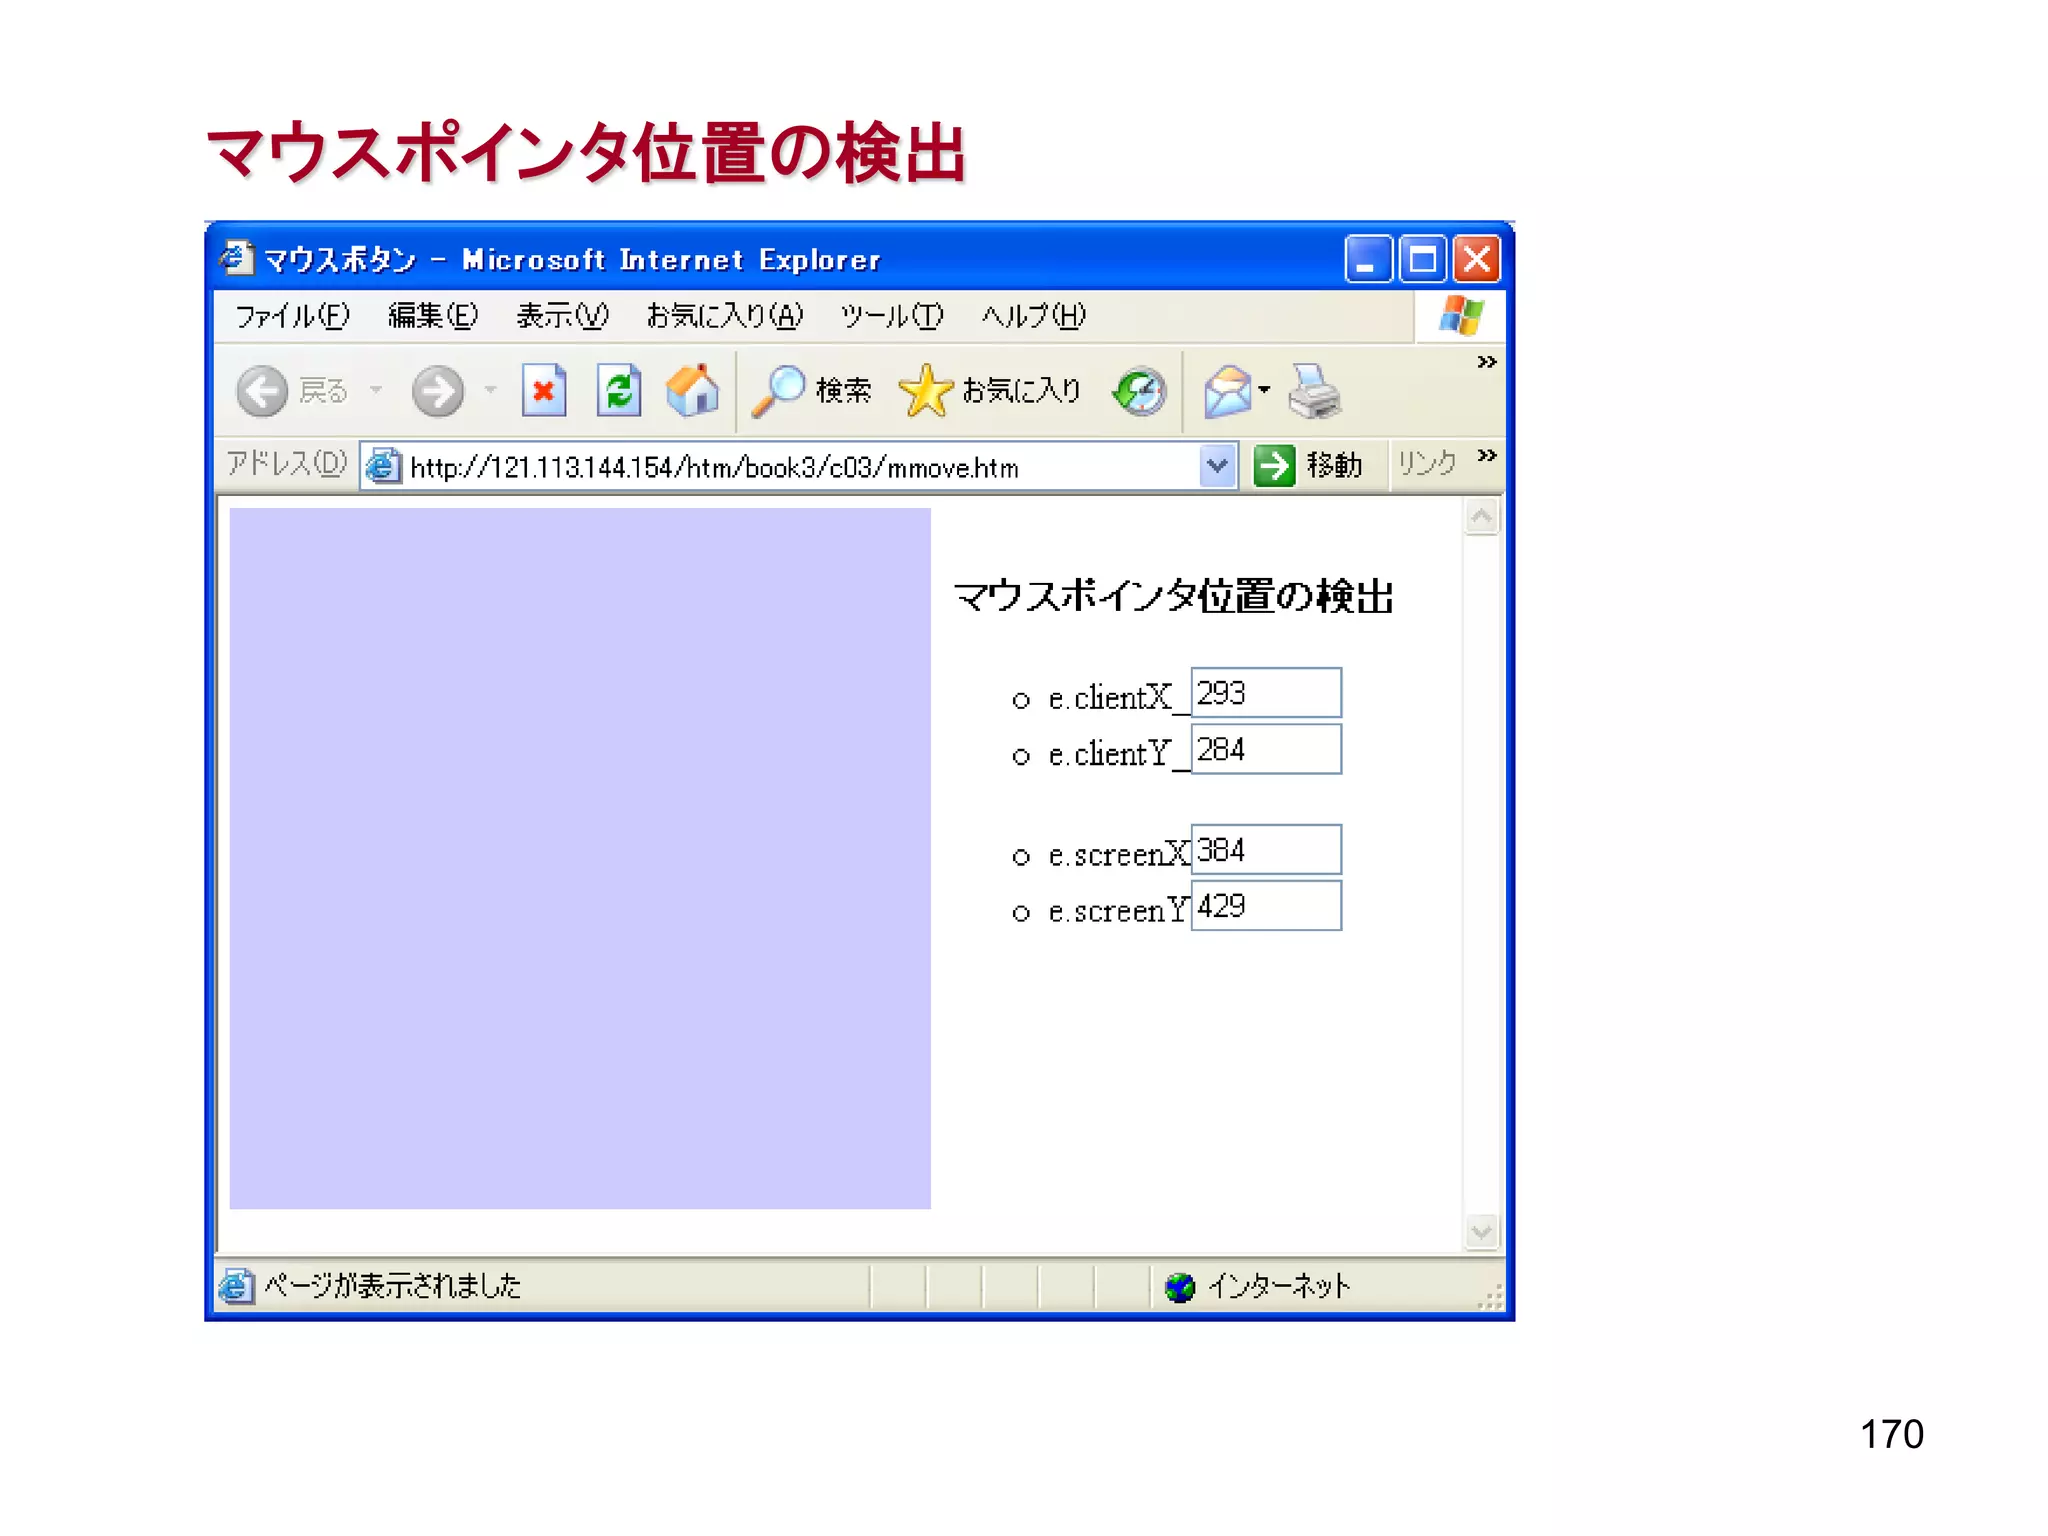Click the e.screenX value field
The height and width of the screenshot is (1536, 2048).
pos(1266,850)
